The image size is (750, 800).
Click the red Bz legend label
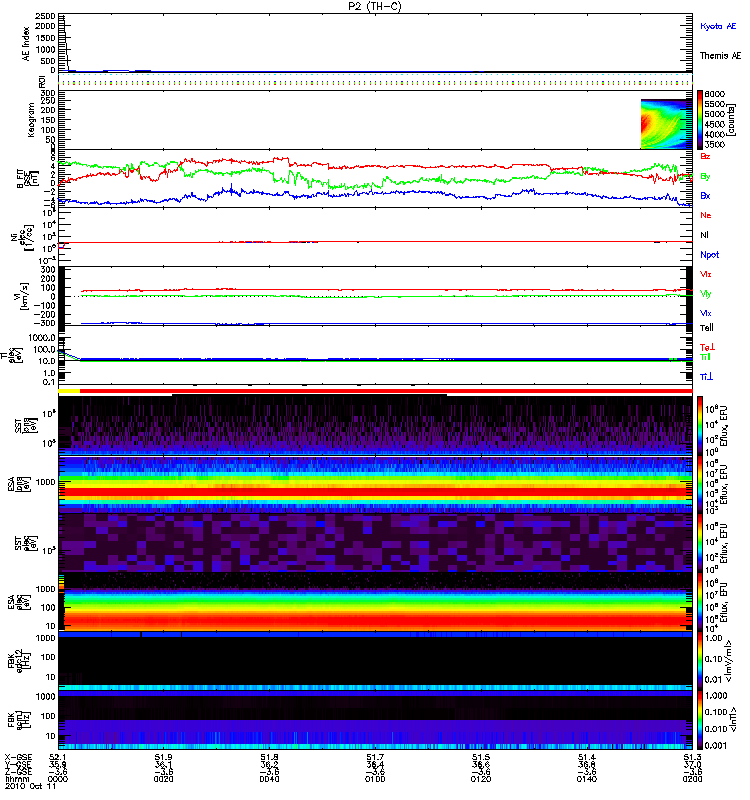click(705, 156)
